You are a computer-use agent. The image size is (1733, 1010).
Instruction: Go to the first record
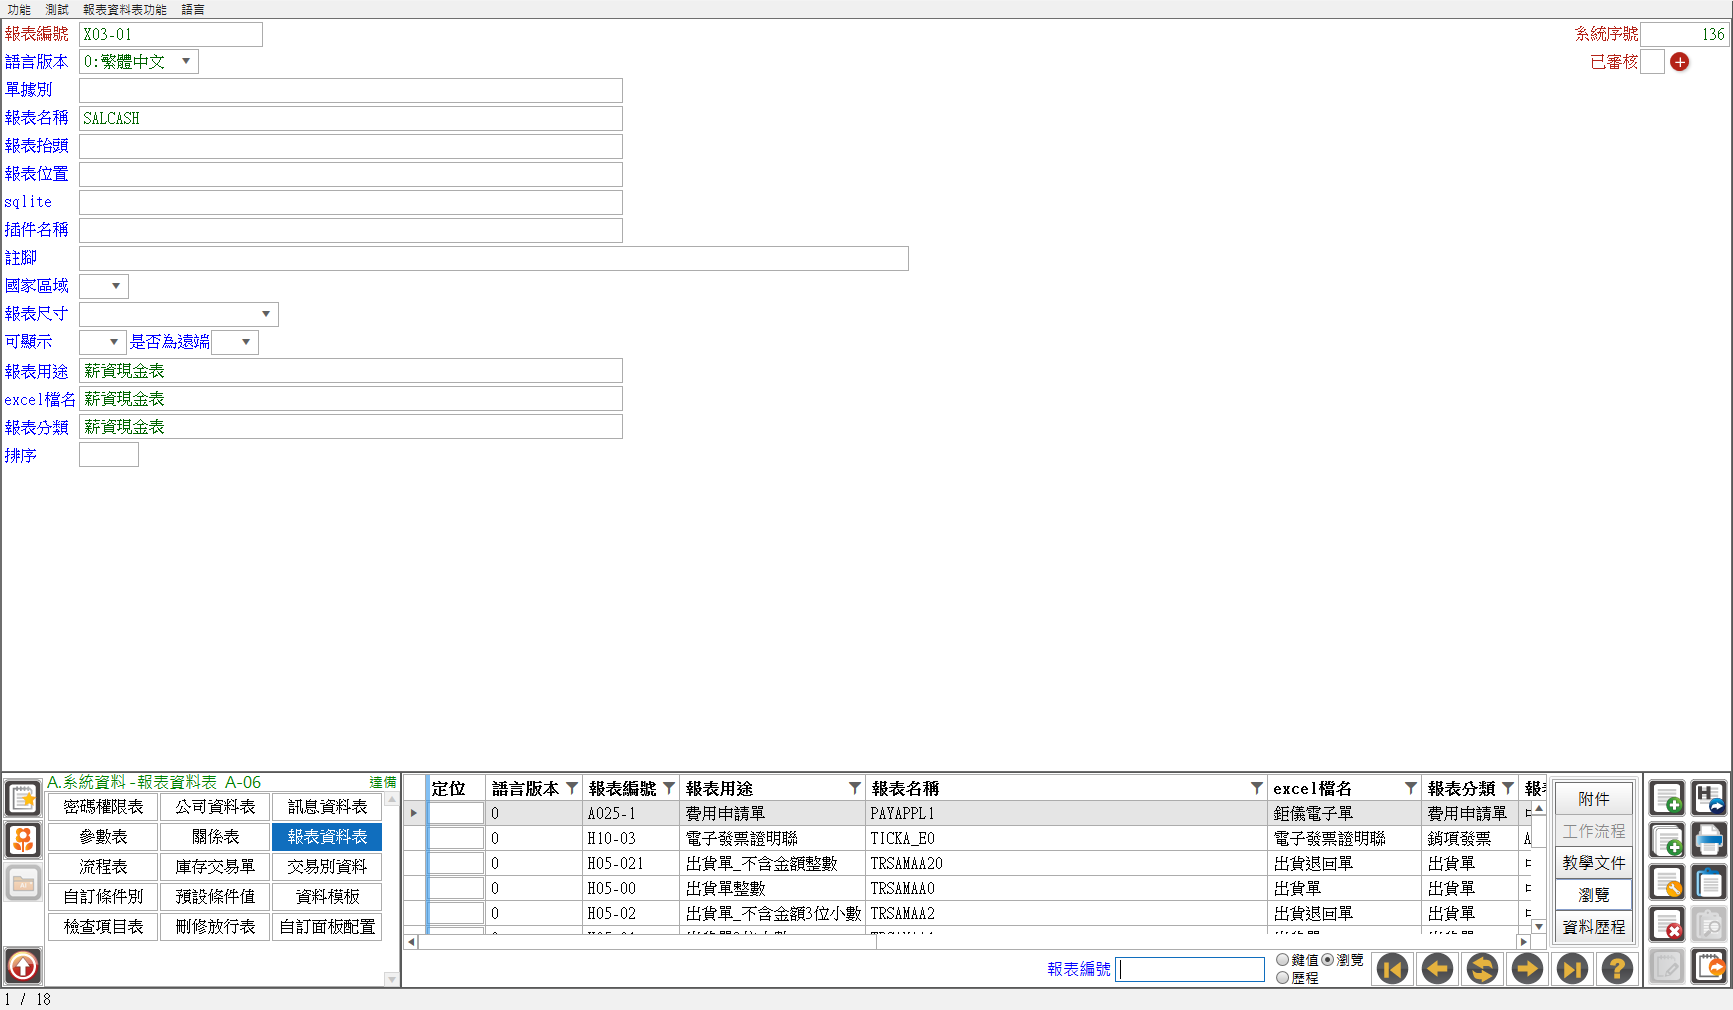[x=1393, y=969]
